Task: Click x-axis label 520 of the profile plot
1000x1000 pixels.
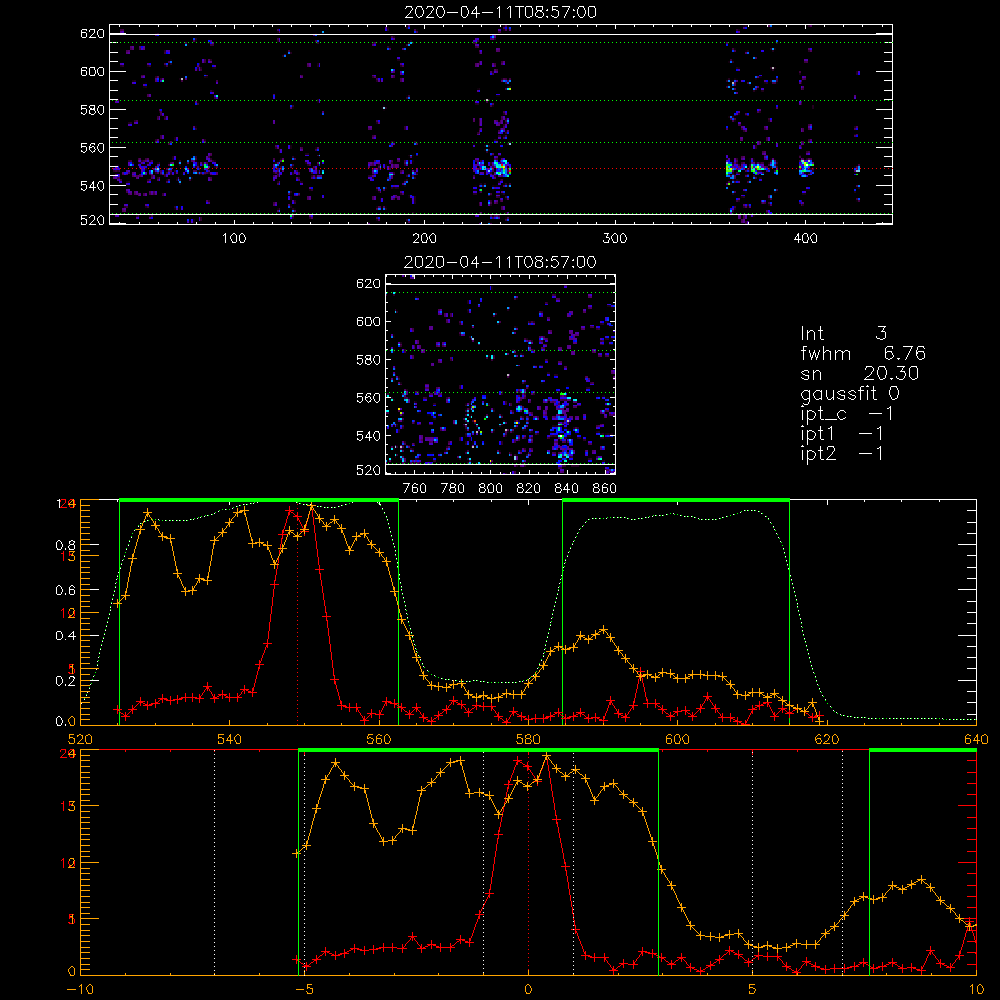Action: (80, 740)
